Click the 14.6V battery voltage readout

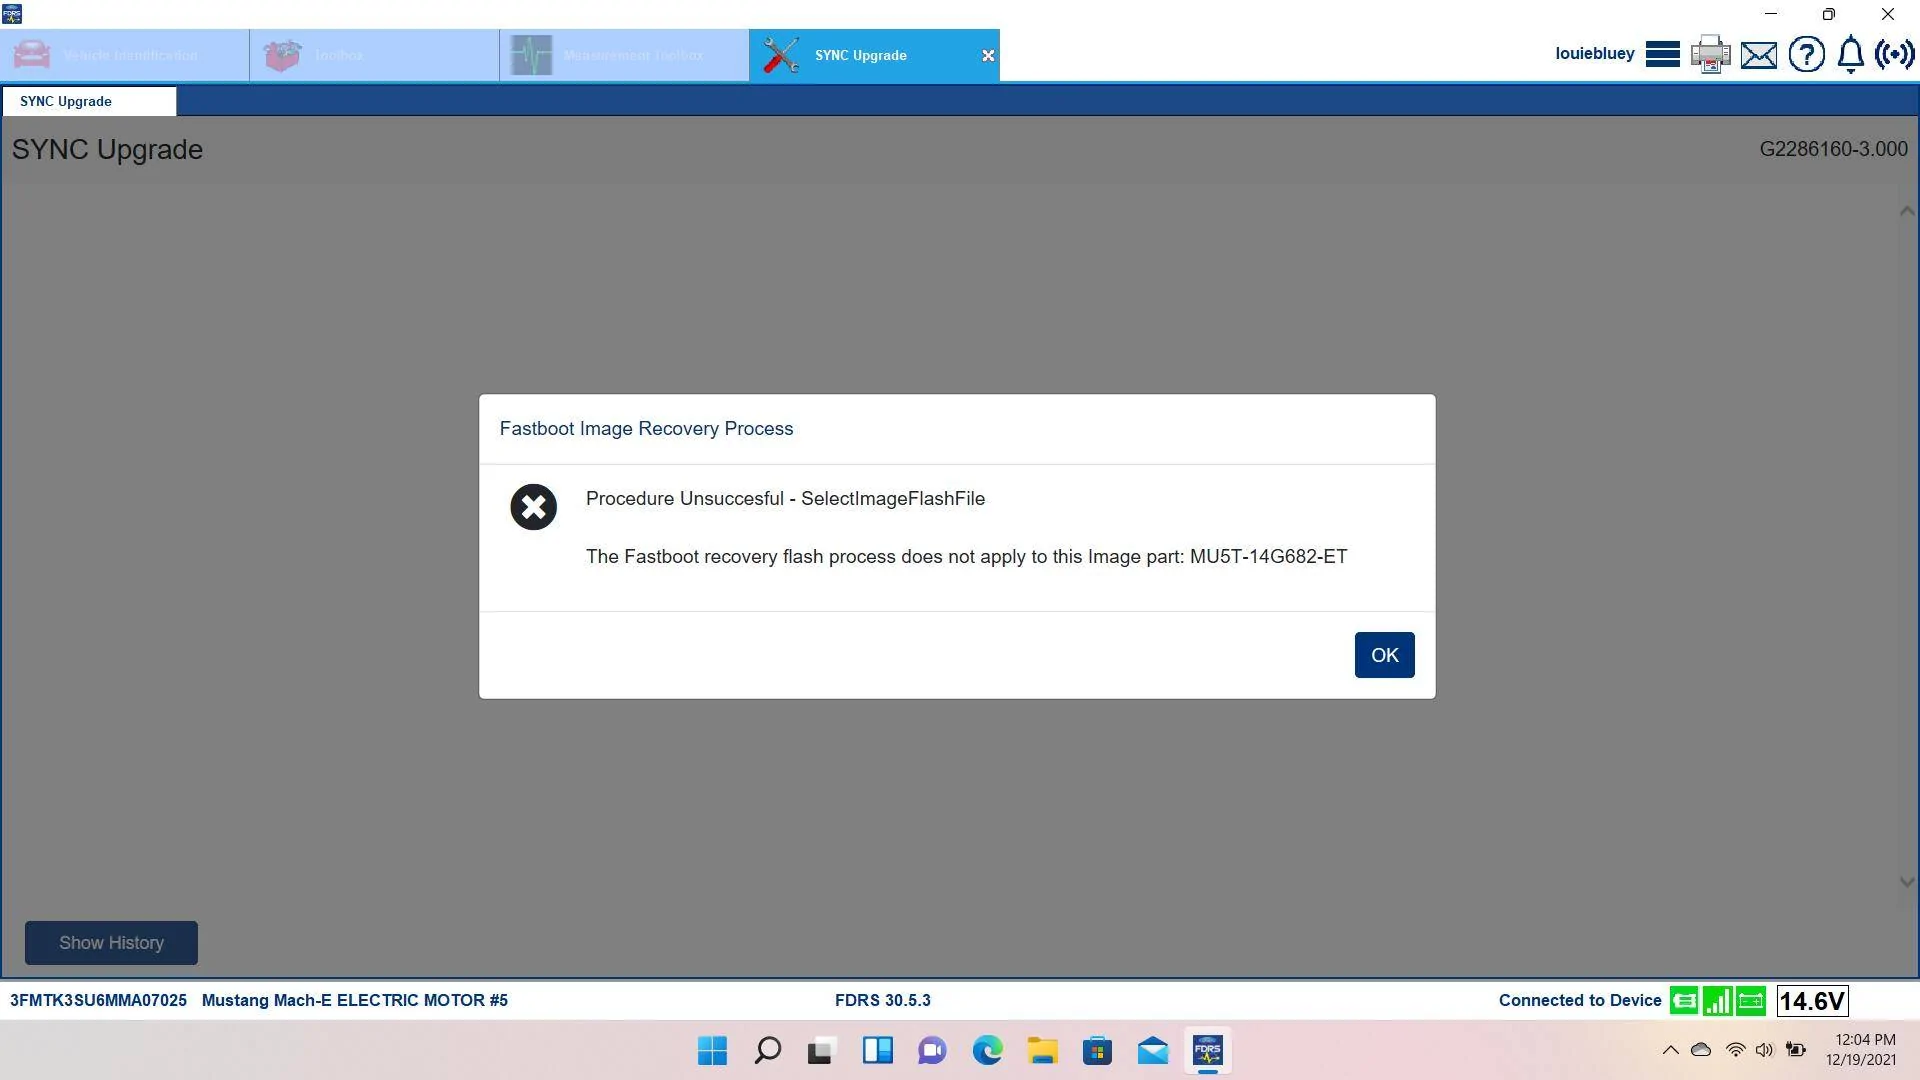[x=1812, y=1001]
